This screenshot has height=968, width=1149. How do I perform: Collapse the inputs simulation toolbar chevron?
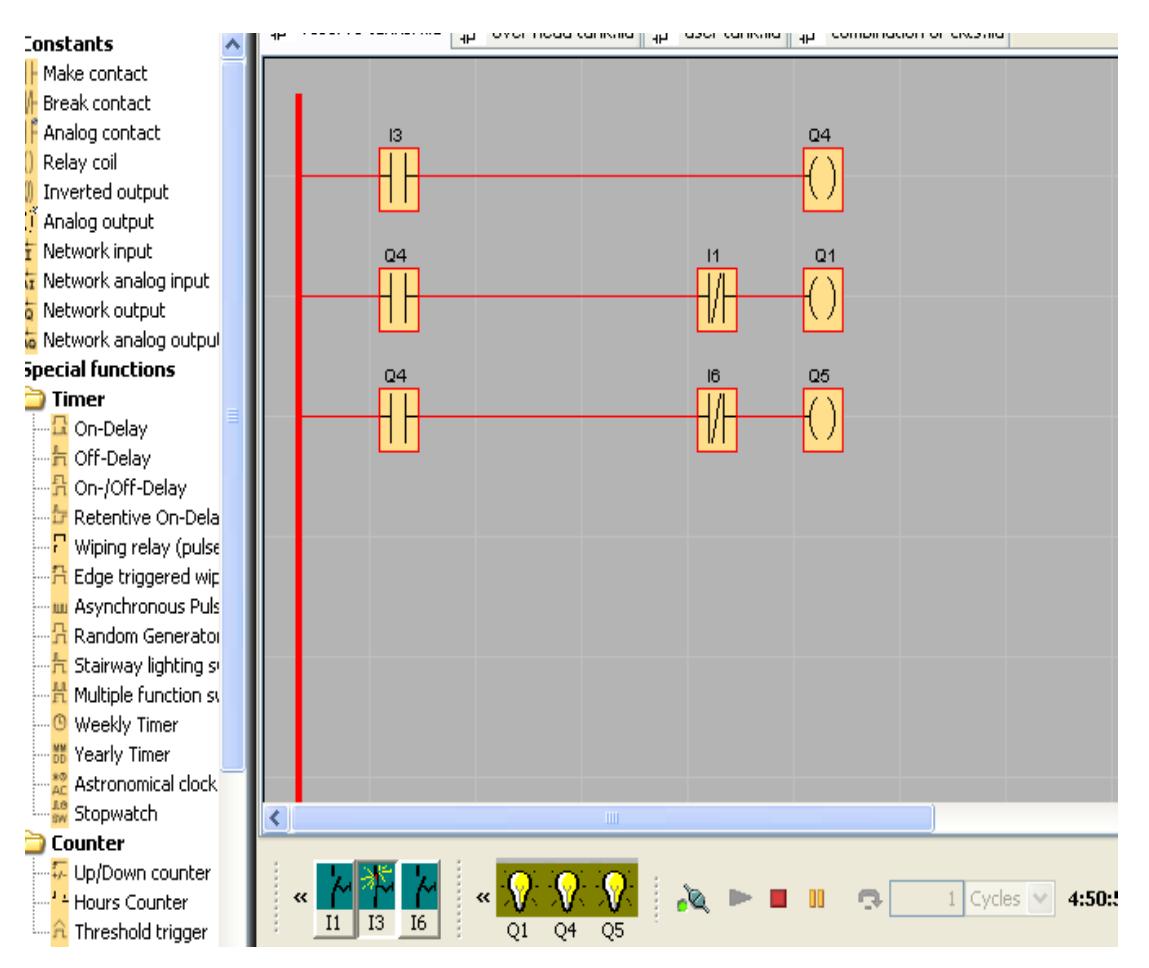(300, 898)
